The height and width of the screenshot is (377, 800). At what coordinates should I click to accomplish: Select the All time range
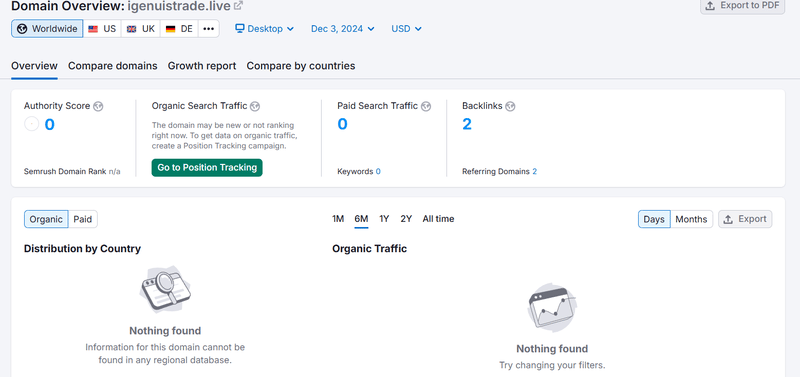point(438,219)
